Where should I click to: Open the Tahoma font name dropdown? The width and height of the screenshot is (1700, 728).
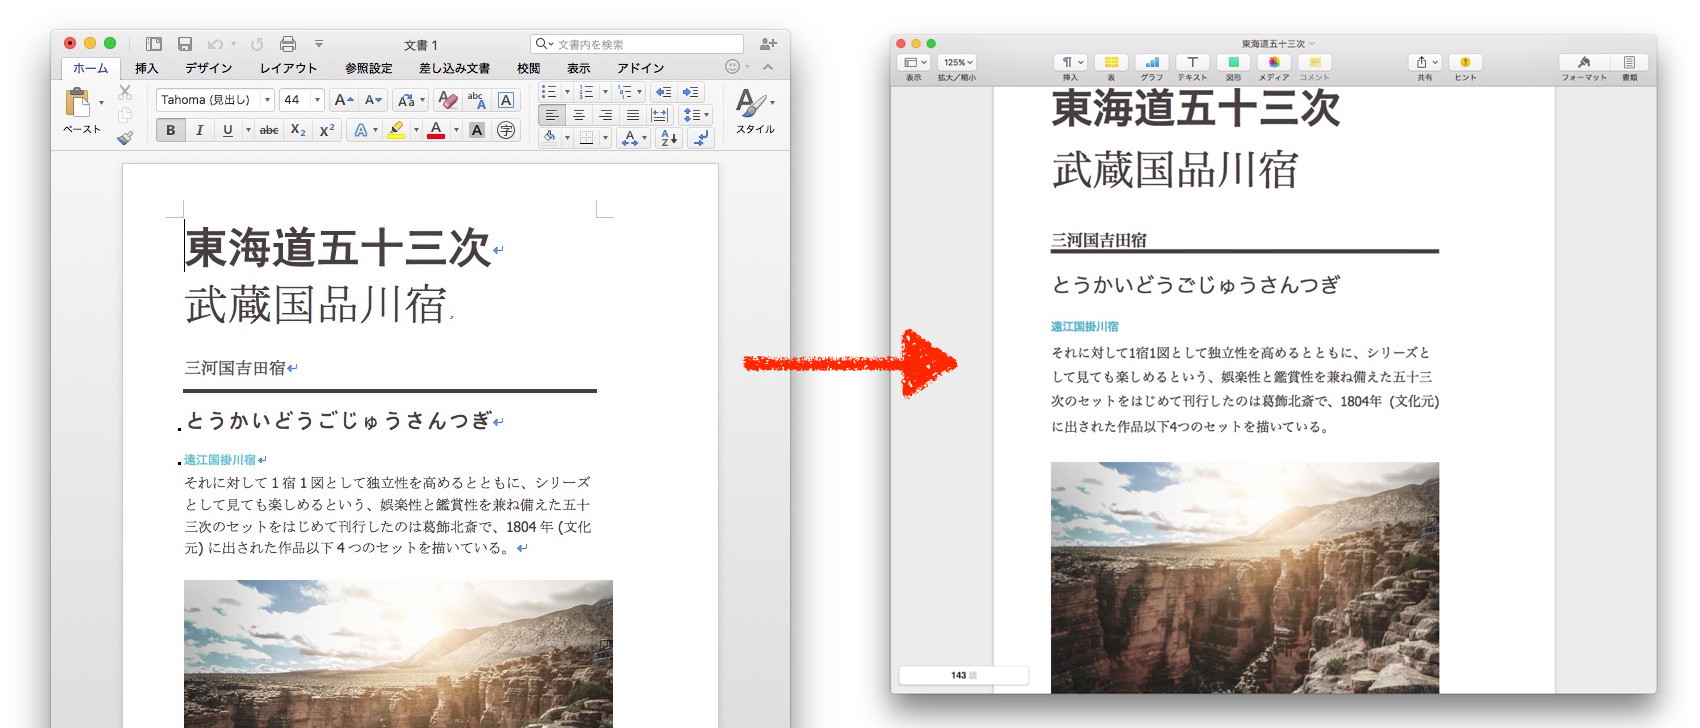click(x=267, y=100)
